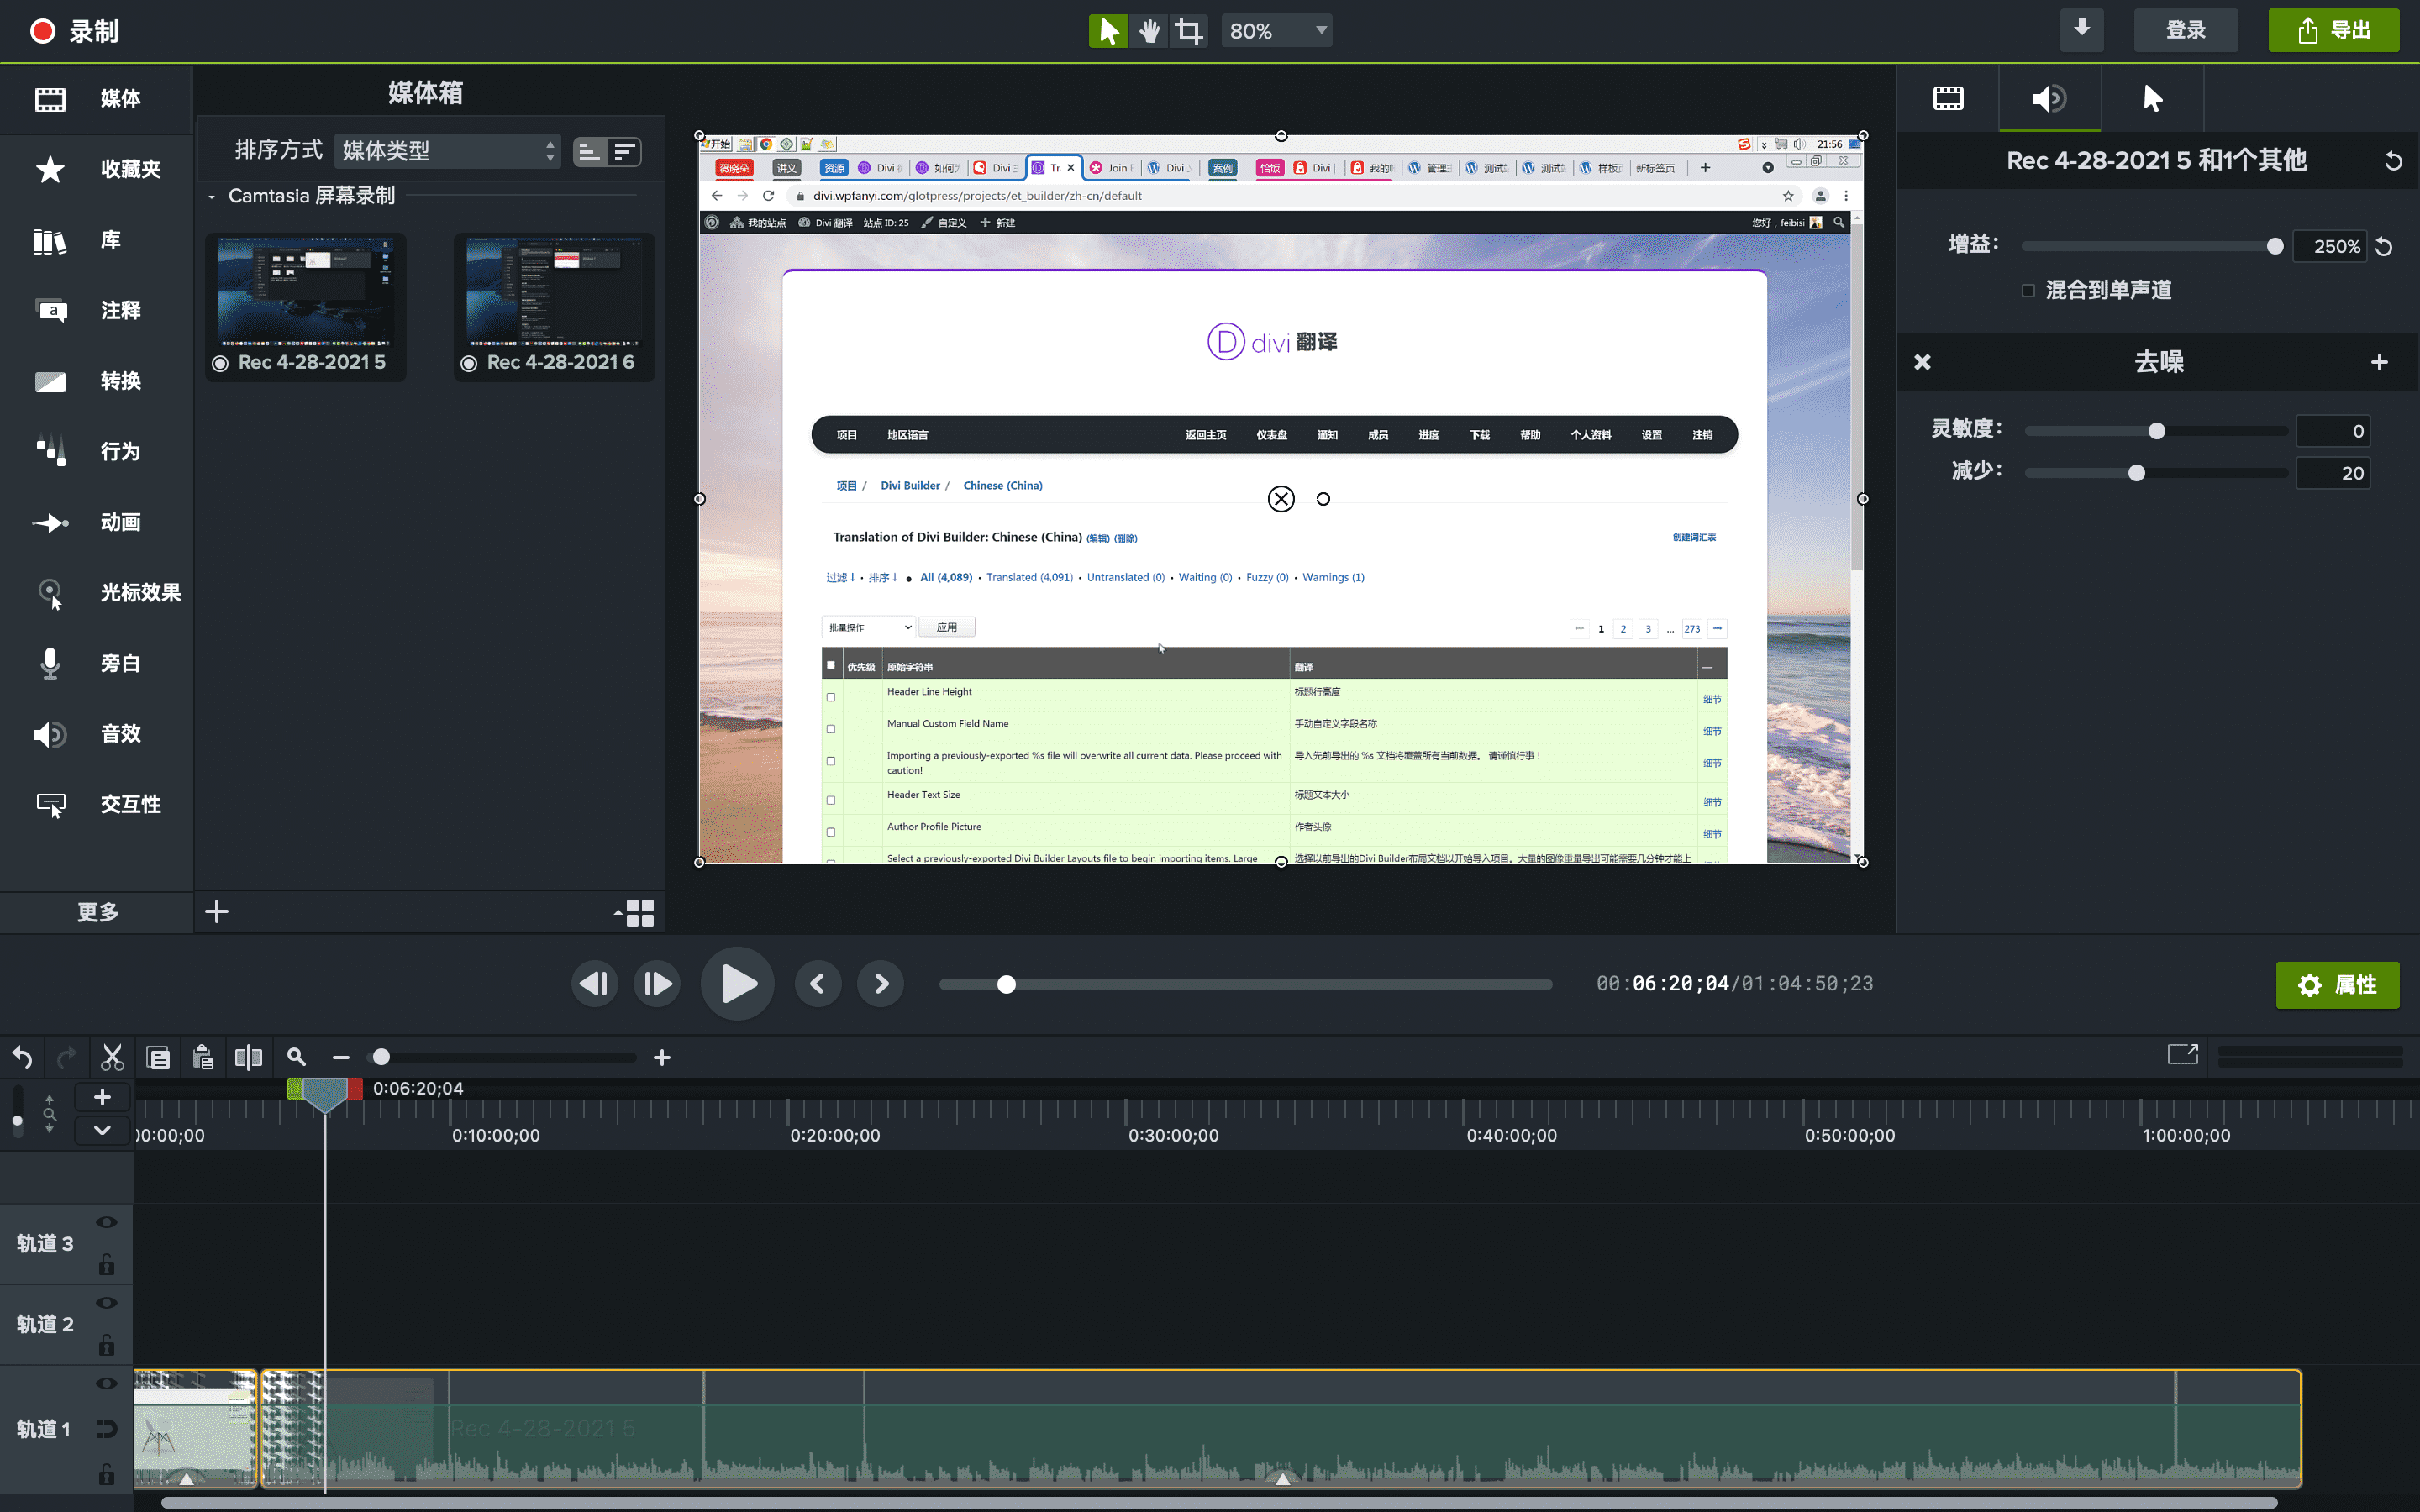
Task: Open the 转换 transitions tab
Action: [96, 381]
